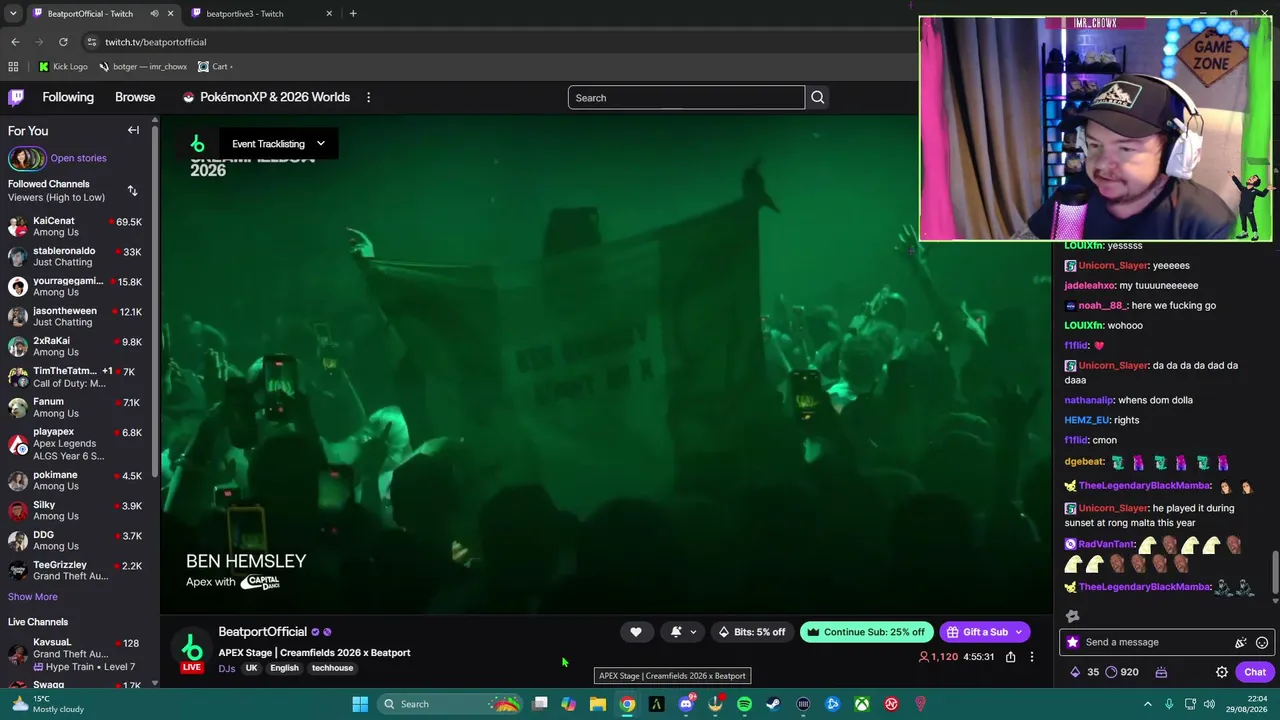Show hidden system tray icons
This screenshot has height=720, width=1280.
coord(1147,704)
